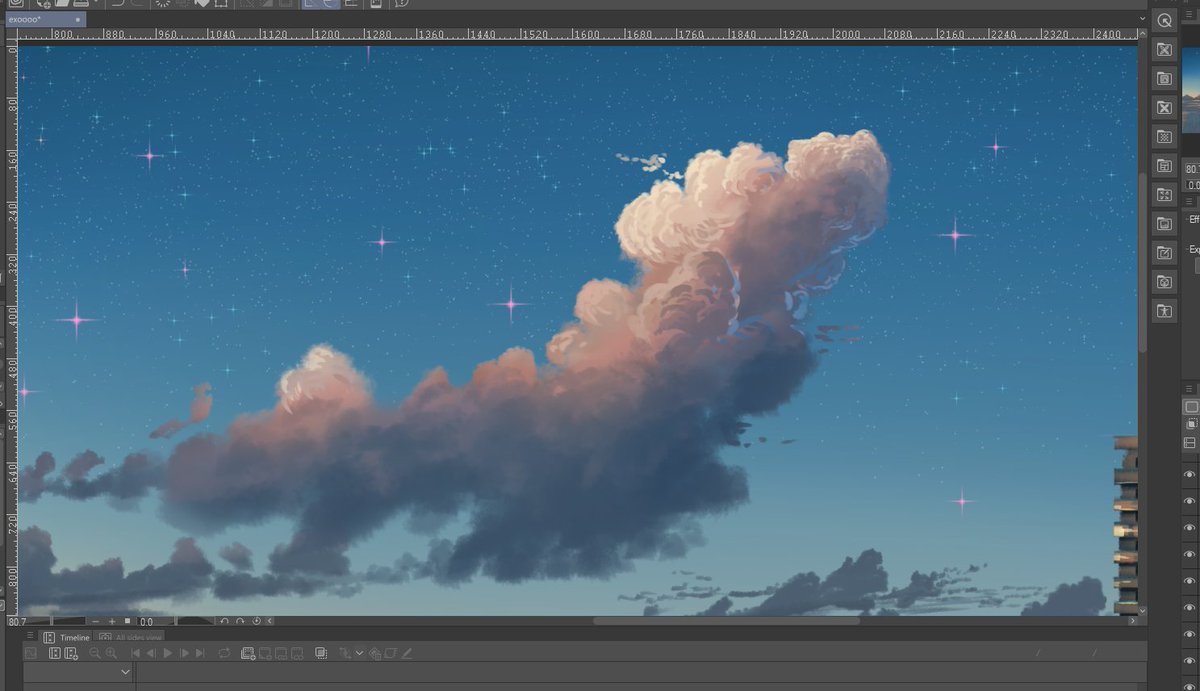Viewport: 1200px width, 691px height.
Task: Undo the last action via the navigator undo arrow
Action: pyautogui.click(x=225, y=621)
